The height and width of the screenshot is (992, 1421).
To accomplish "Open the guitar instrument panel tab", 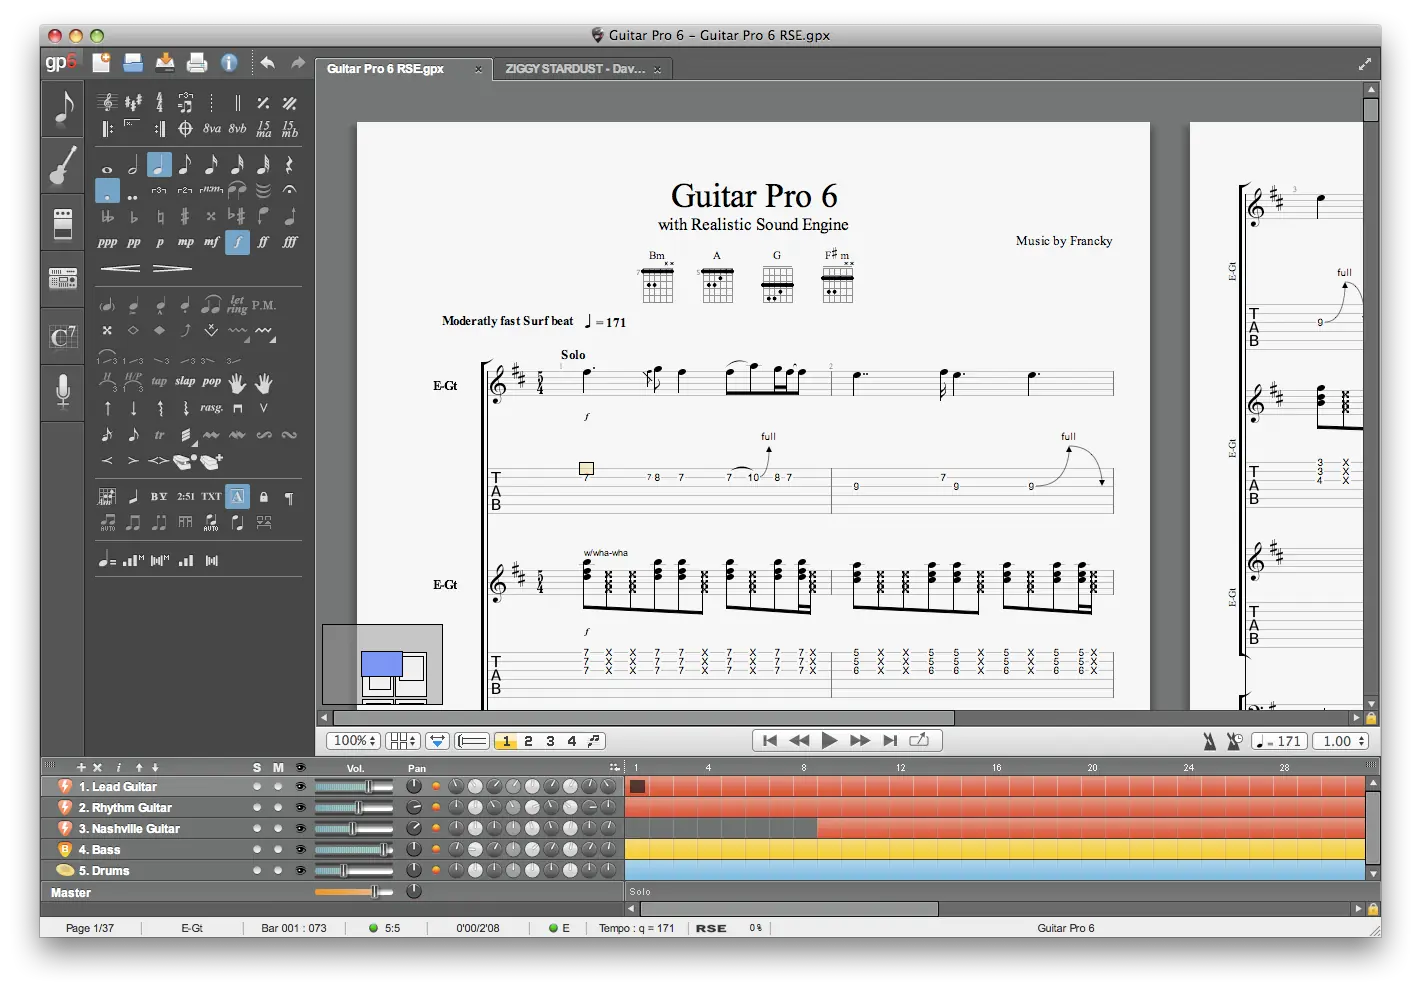I will pos(62,166).
